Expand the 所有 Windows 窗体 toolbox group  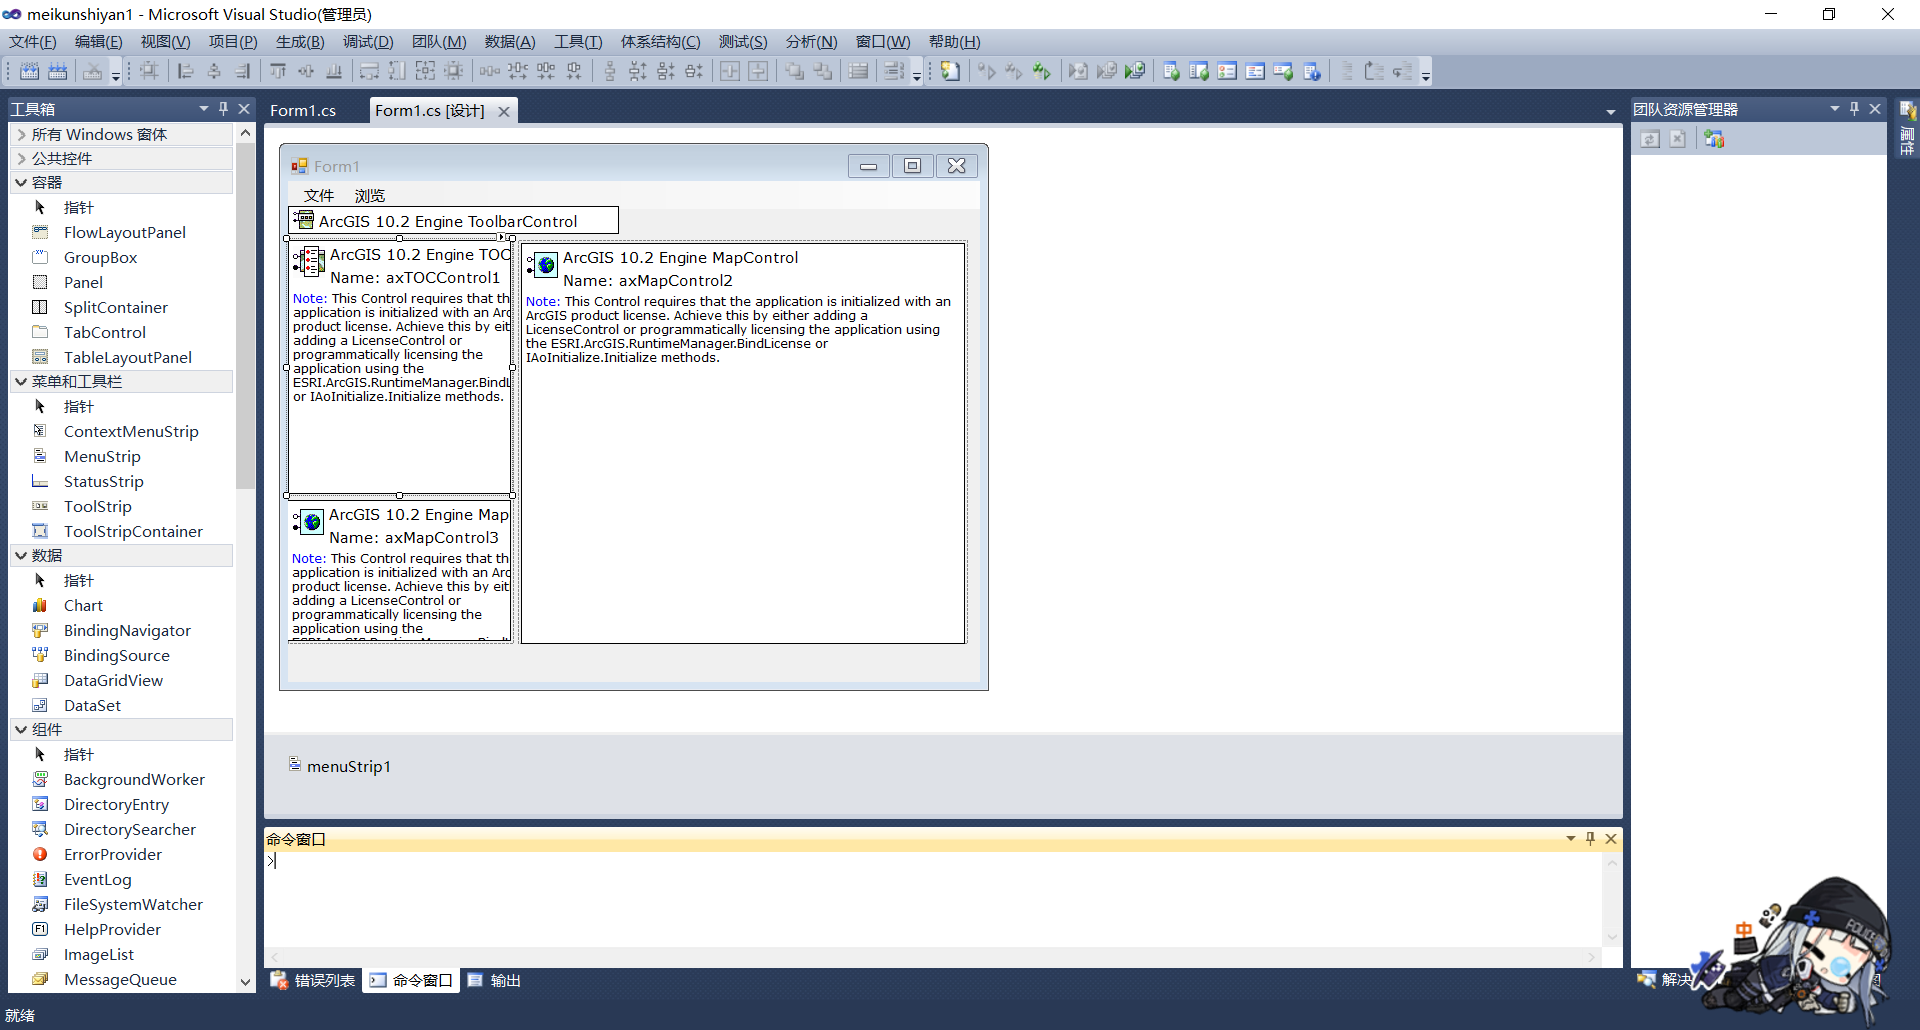click(22, 134)
